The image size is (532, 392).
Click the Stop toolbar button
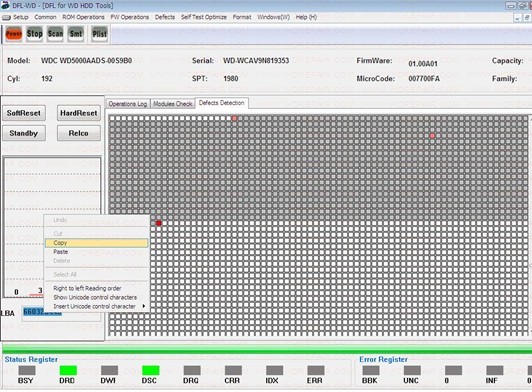pyautogui.click(x=35, y=34)
